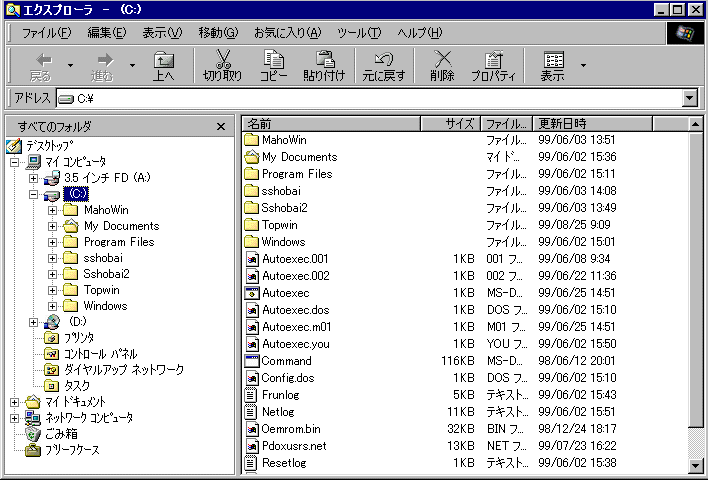Select Topwin folder in the tree

click(x=102, y=290)
